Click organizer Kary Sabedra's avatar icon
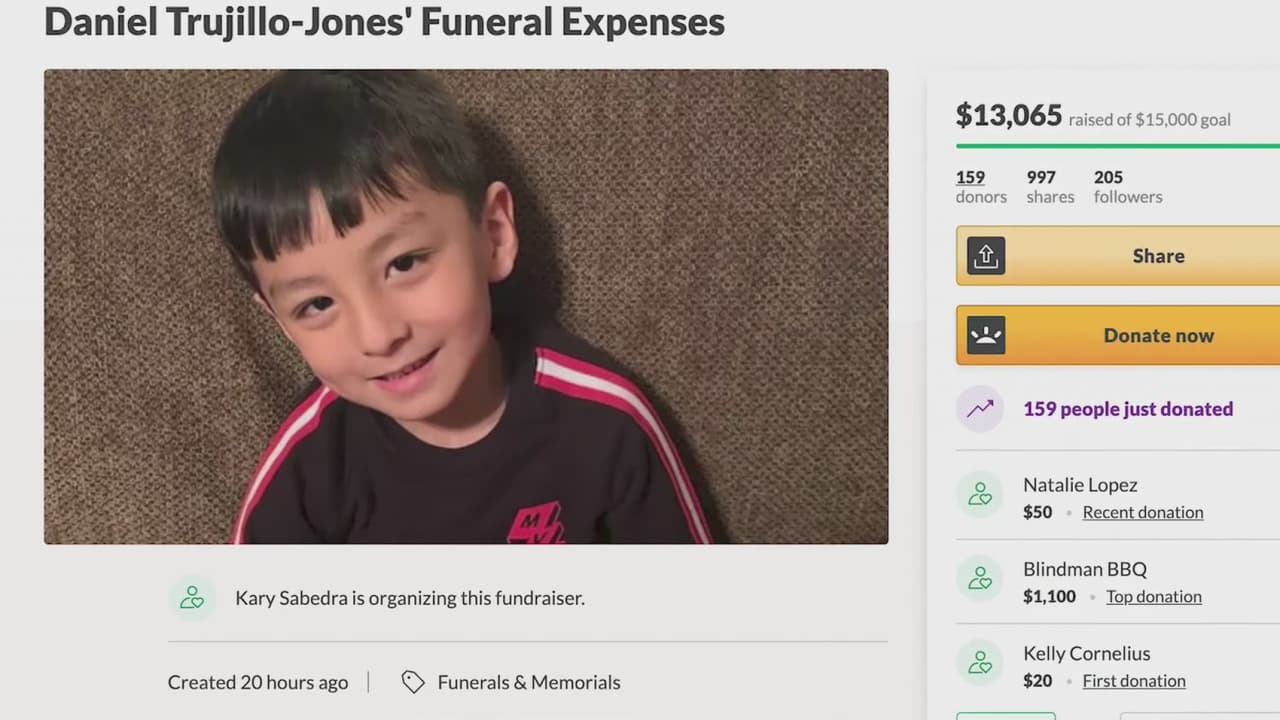The image size is (1280, 720). click(192, 598)
